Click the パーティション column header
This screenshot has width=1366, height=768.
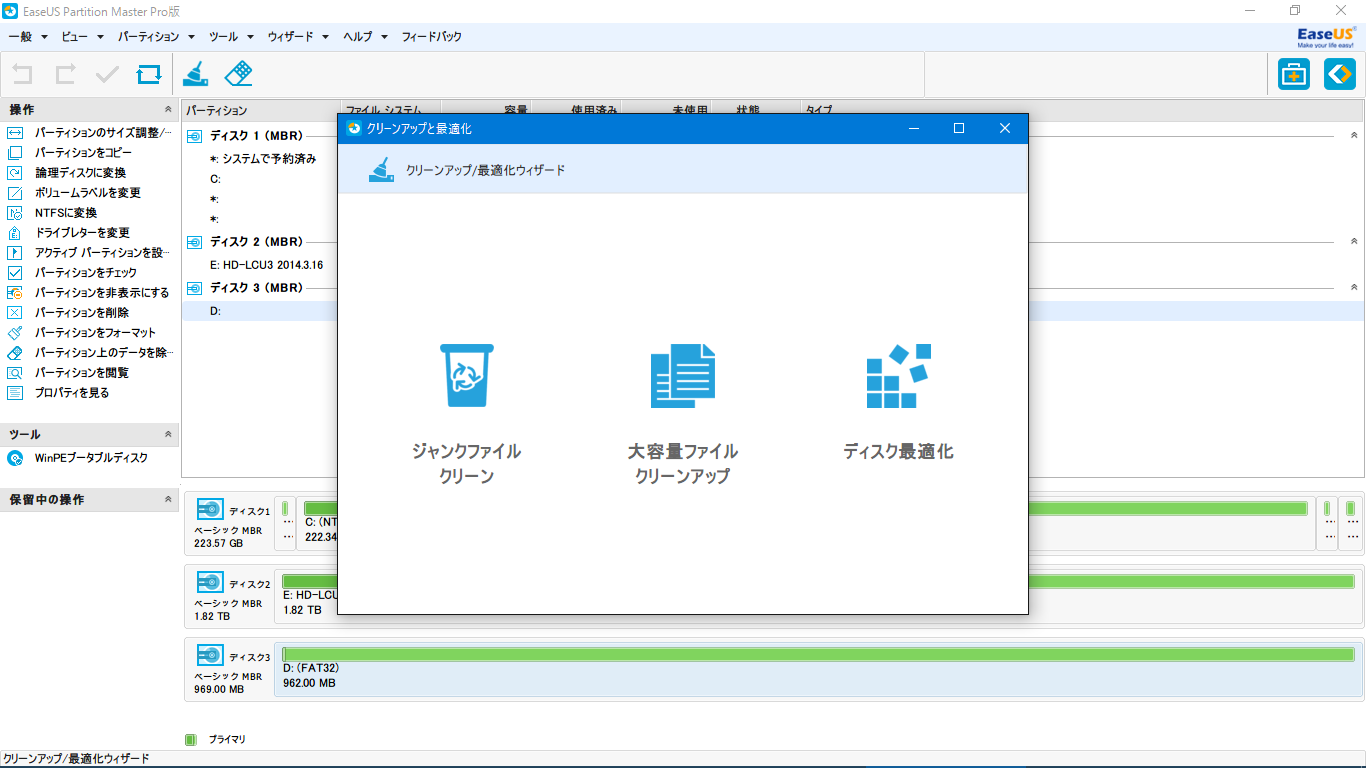[262, 110]
